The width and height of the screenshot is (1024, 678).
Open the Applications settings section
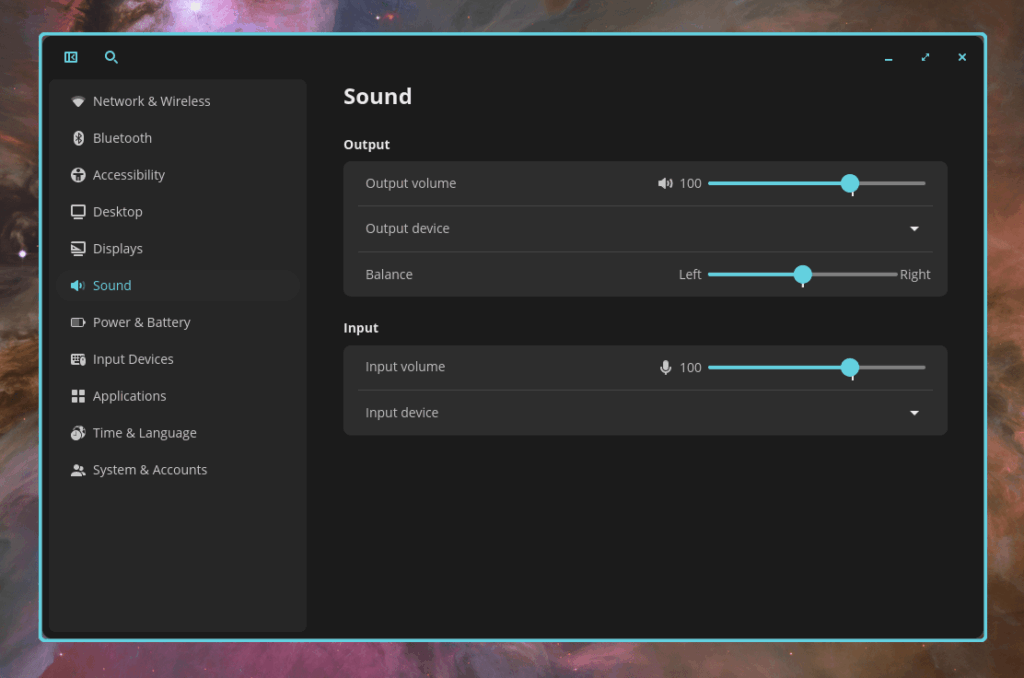[x=129, y=396]
